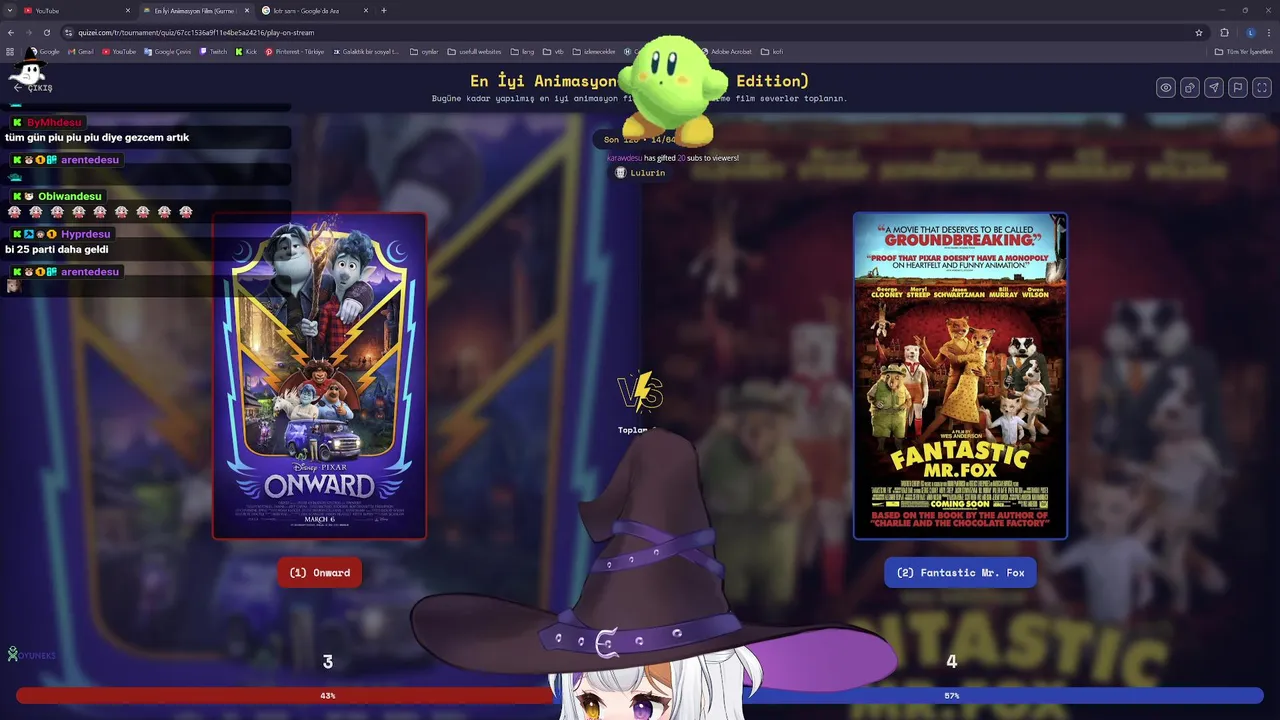
Task: Reload the page
Action: tap(47, 32)
